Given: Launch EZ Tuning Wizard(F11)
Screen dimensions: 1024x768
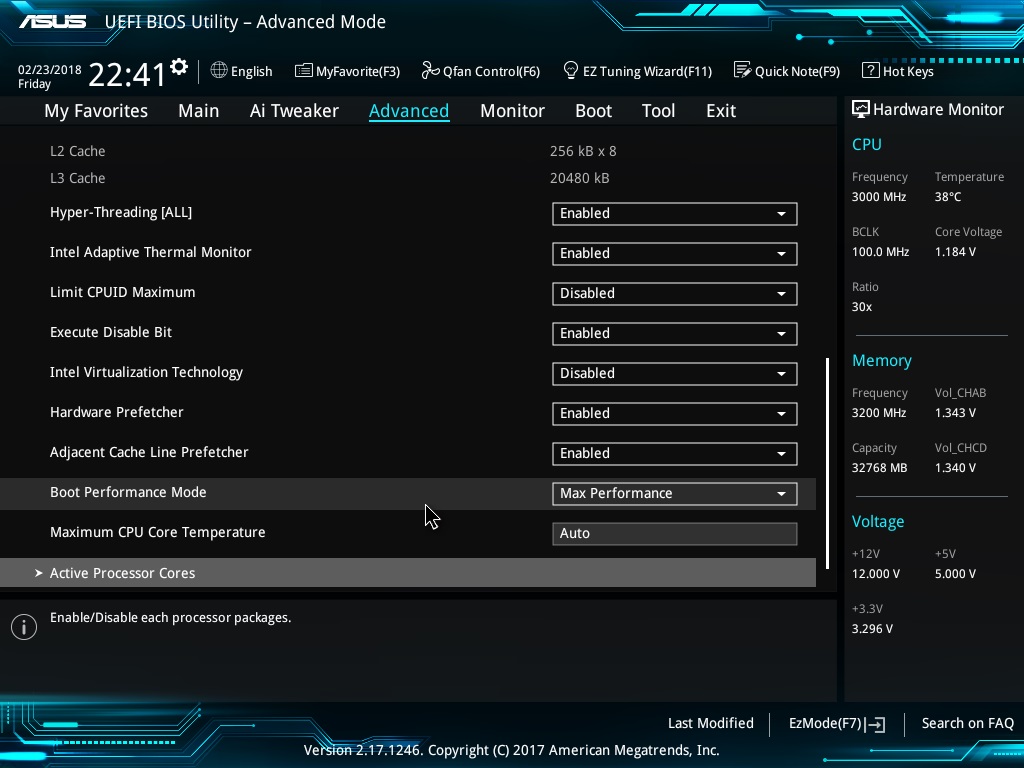Looking at the screenshot, I should pyautogui.click(x=637, y=71).
